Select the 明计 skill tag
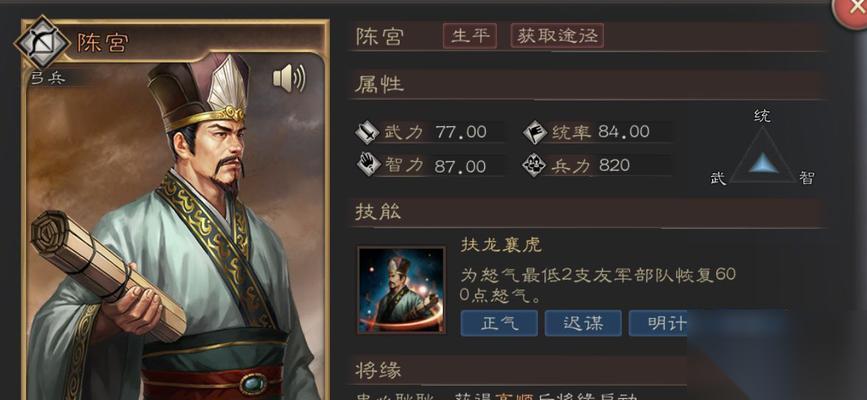The height and width of the screenshot is (400, 867). coord(661,323)
